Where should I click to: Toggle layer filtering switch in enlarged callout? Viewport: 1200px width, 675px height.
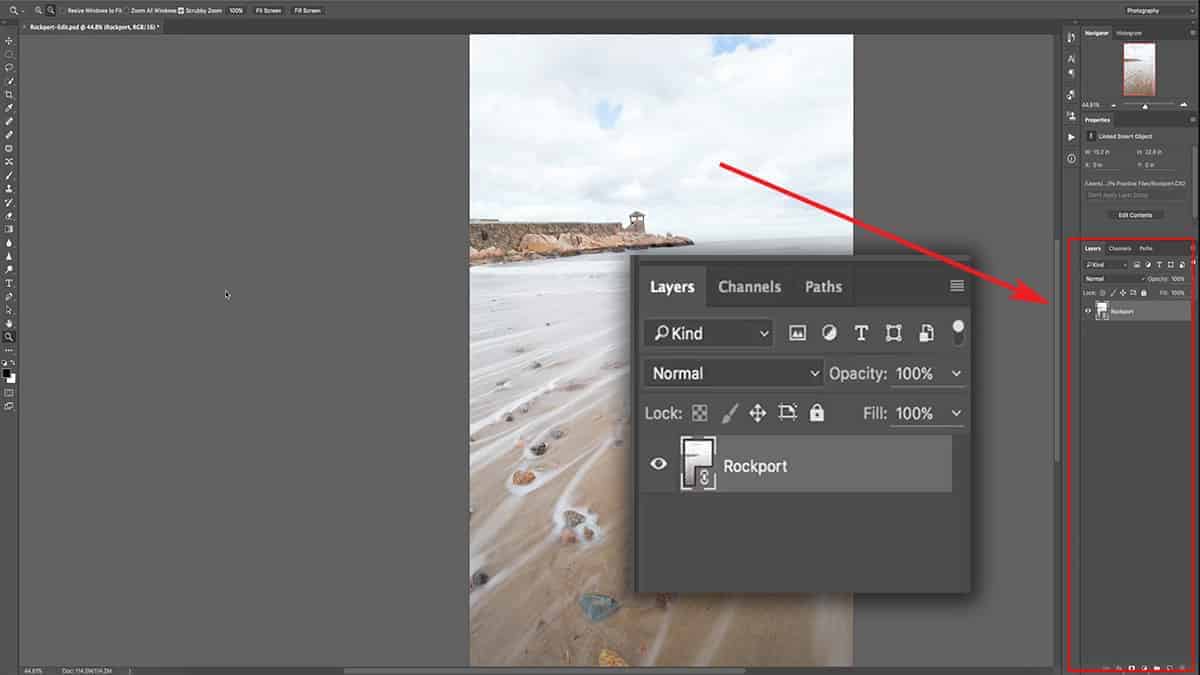[958, 332]
